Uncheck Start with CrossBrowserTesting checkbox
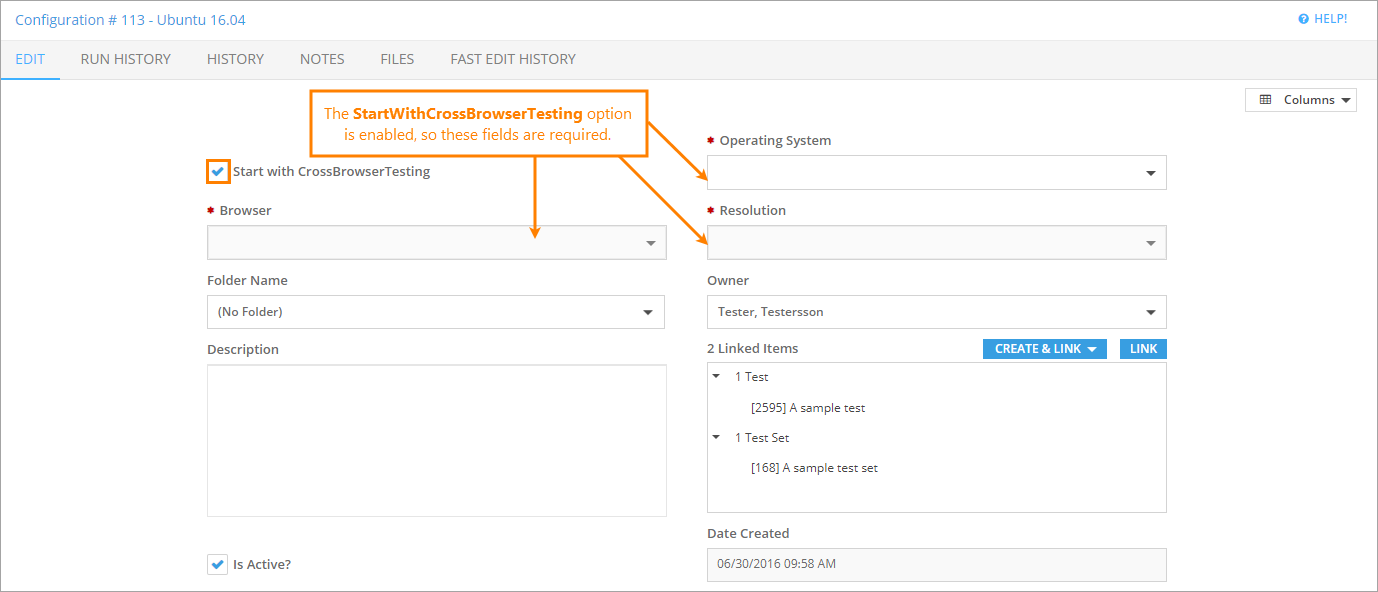 (218, 171)
